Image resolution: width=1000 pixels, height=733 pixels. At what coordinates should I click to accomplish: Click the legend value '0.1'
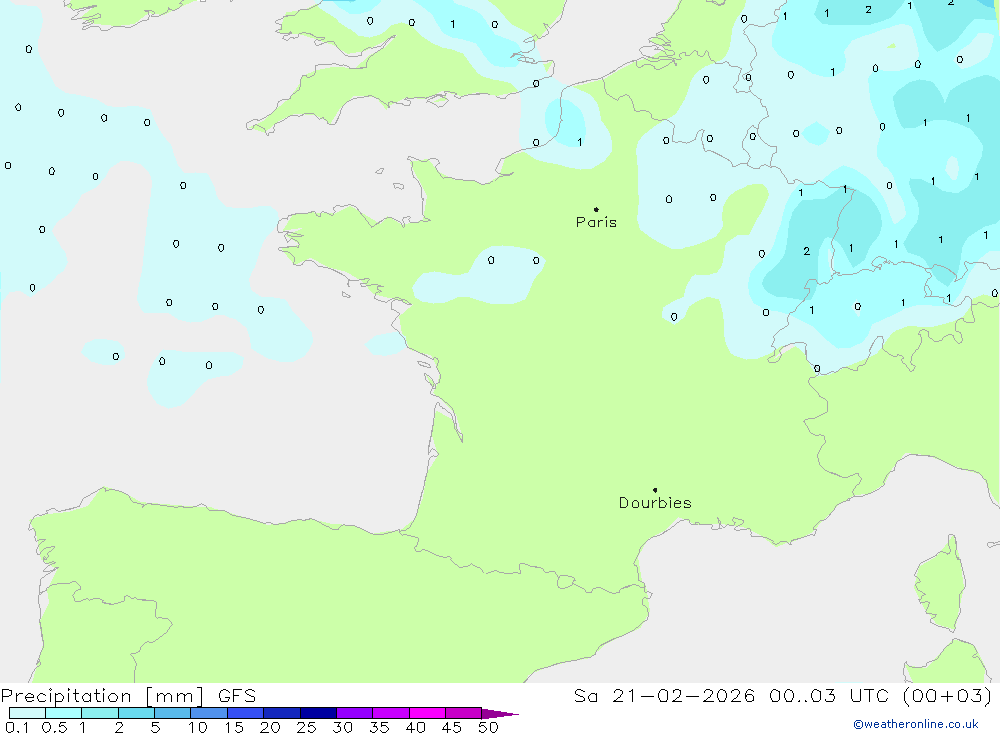[x=17, y=727]
